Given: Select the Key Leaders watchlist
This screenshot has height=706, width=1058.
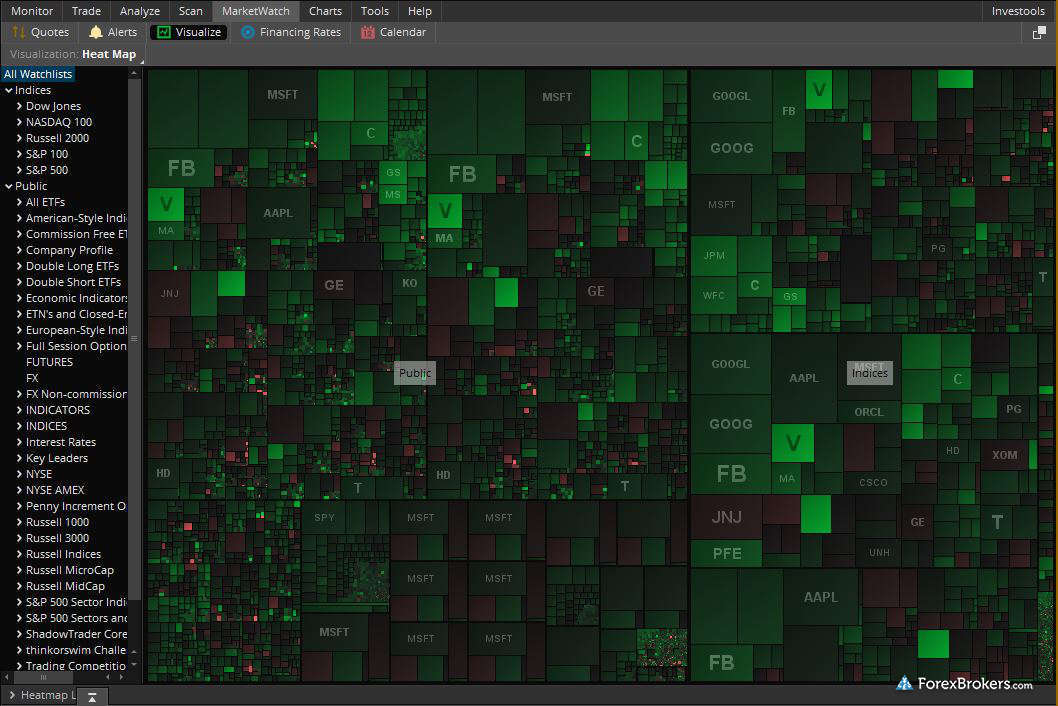Looking at the screenshot, I should 57,458.
